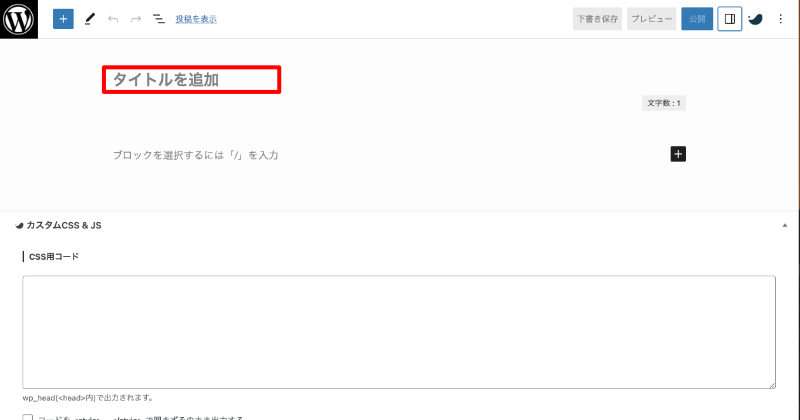This screenshot has height=420, width=800.
Task: Tick the checkbox below the CSS code field
Action: [x=28, y=418]
